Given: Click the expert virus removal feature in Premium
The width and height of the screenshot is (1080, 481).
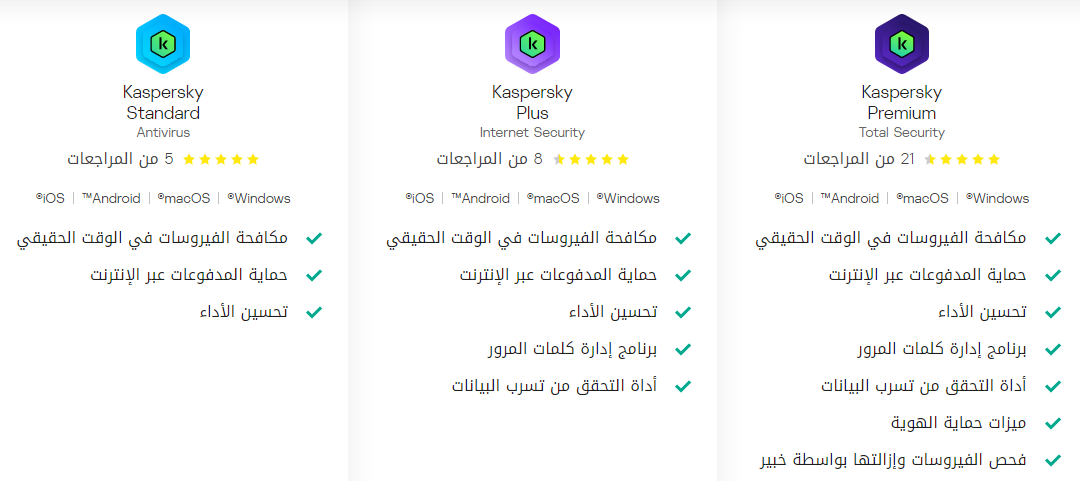Looking at the screenshot, I should pos(892,460).
